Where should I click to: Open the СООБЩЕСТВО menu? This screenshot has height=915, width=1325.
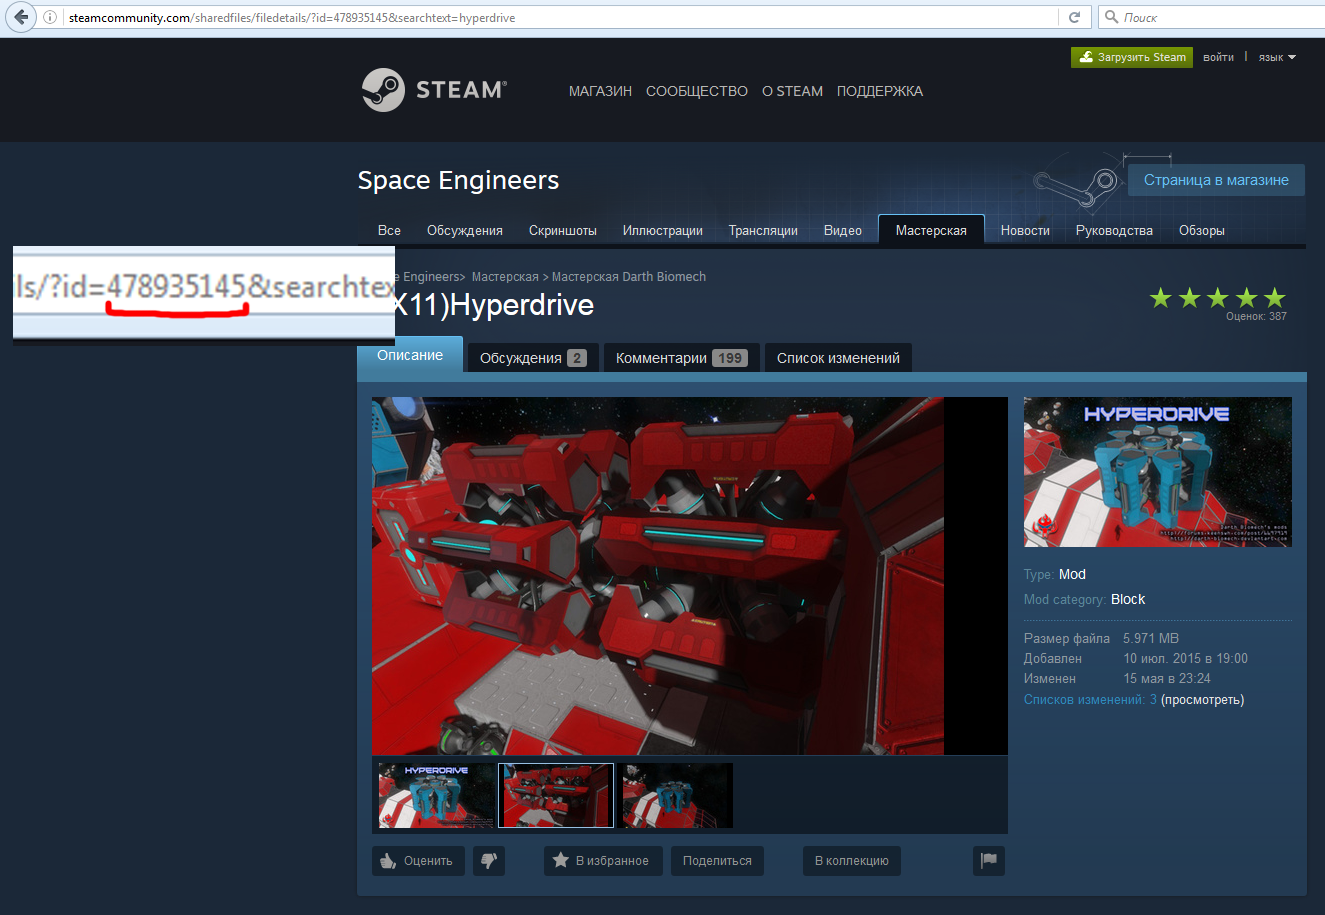[x=697, y=91]
